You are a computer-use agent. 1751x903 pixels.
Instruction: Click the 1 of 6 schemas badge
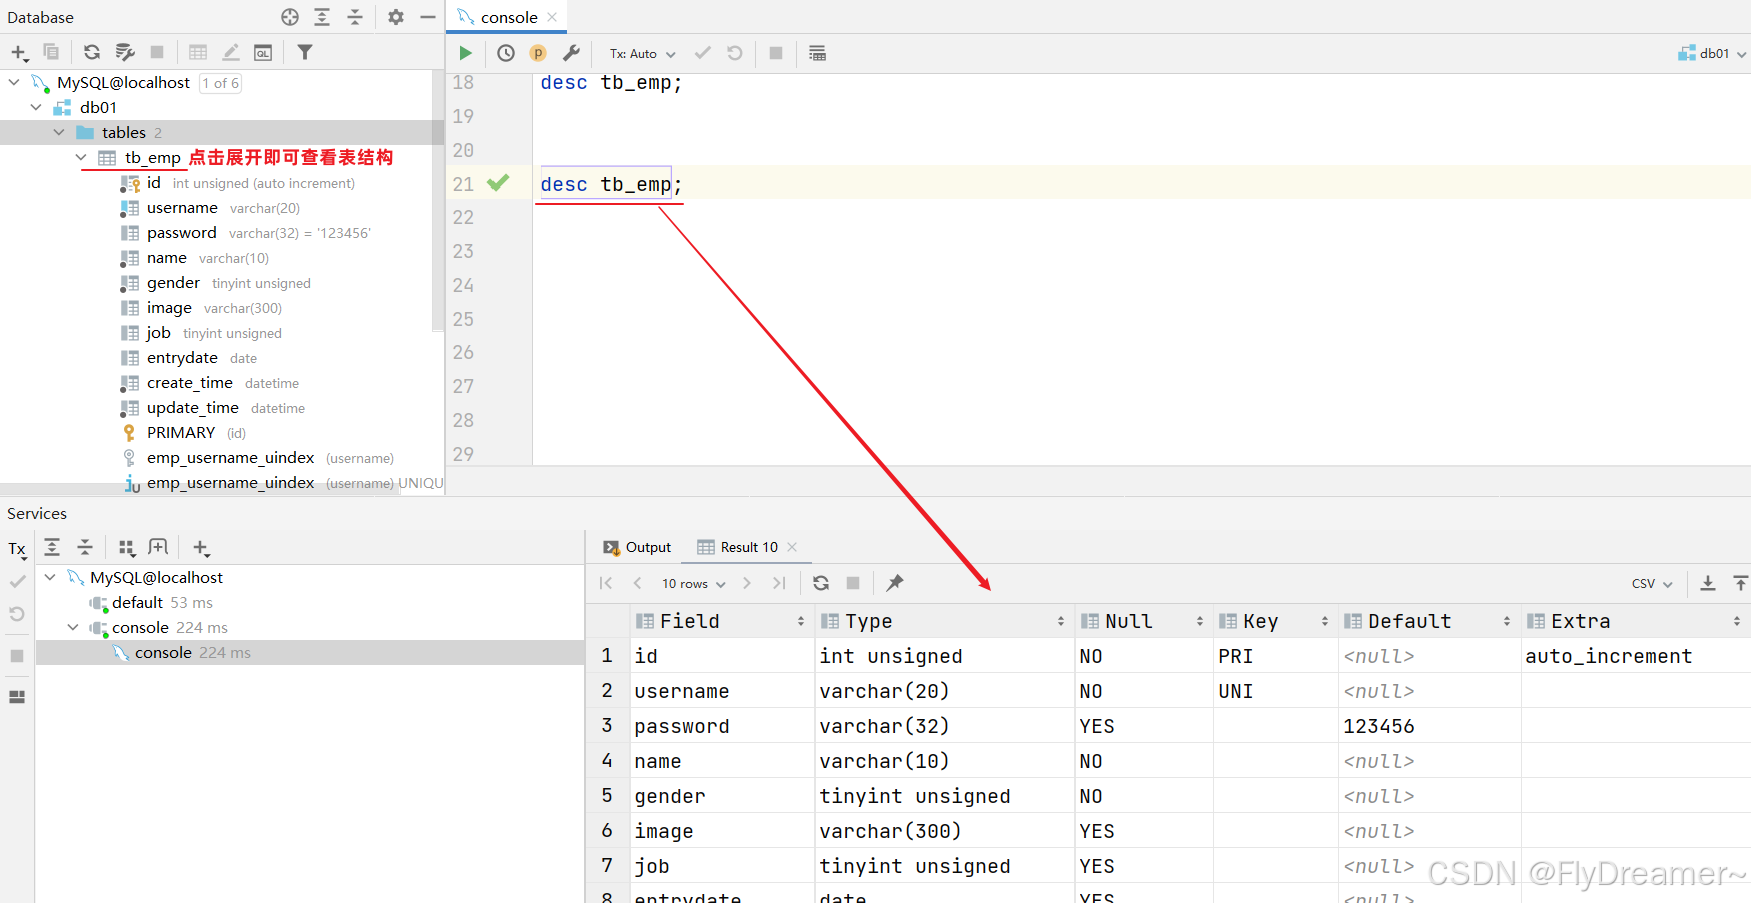pos(220,83)
